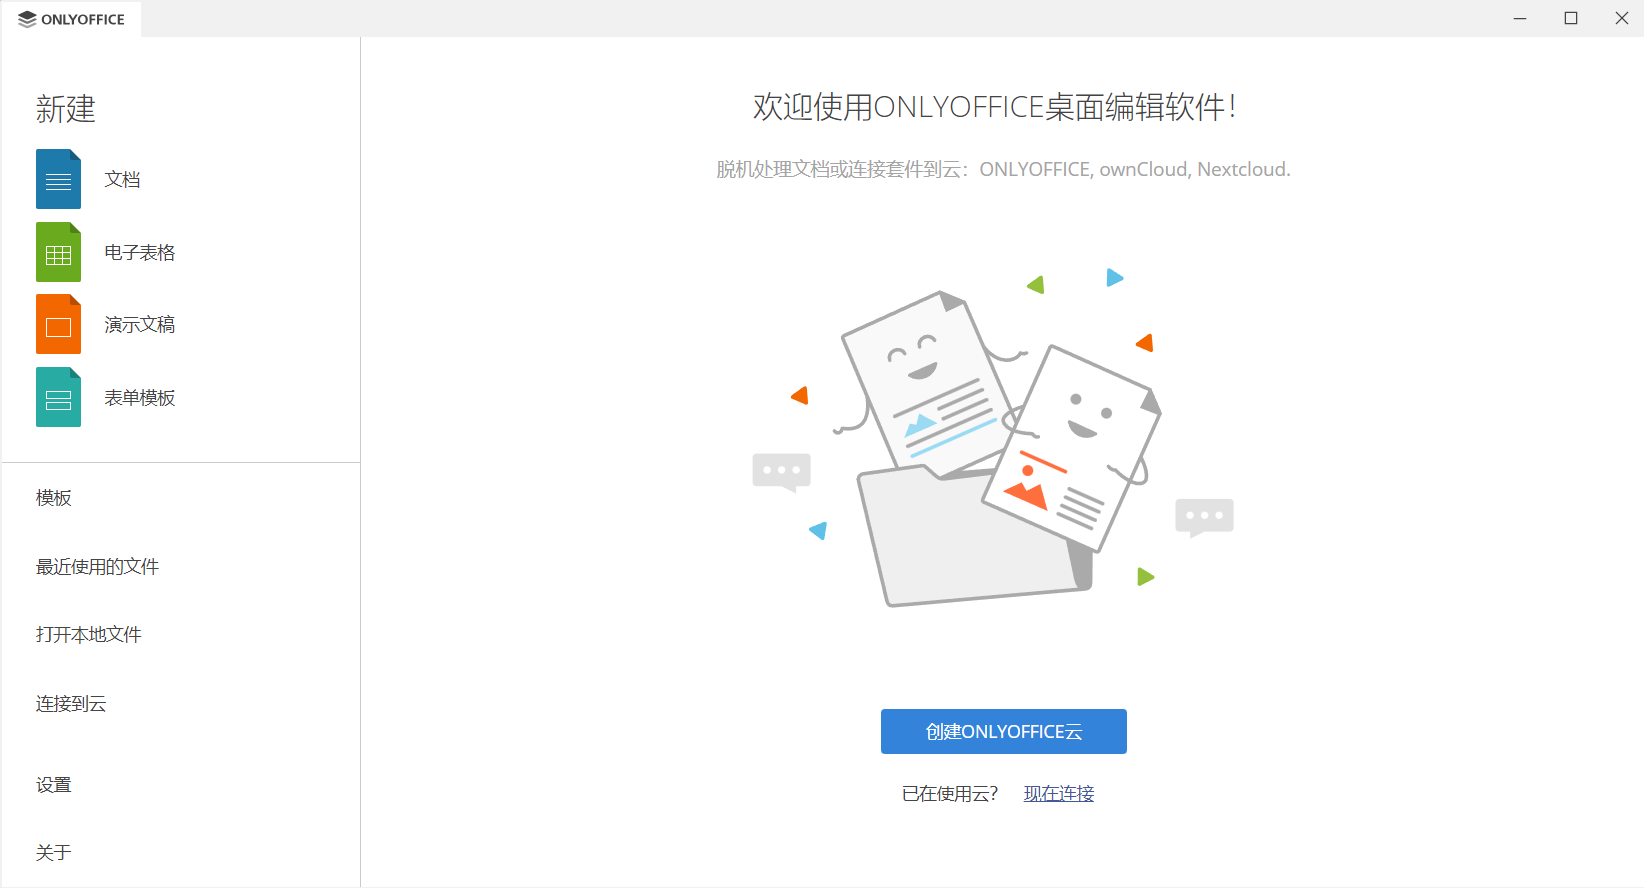This screenshot has width=1644, height=888.
Task: Maximize the ONLYOFFICE window
Action: coord(1571,18)
